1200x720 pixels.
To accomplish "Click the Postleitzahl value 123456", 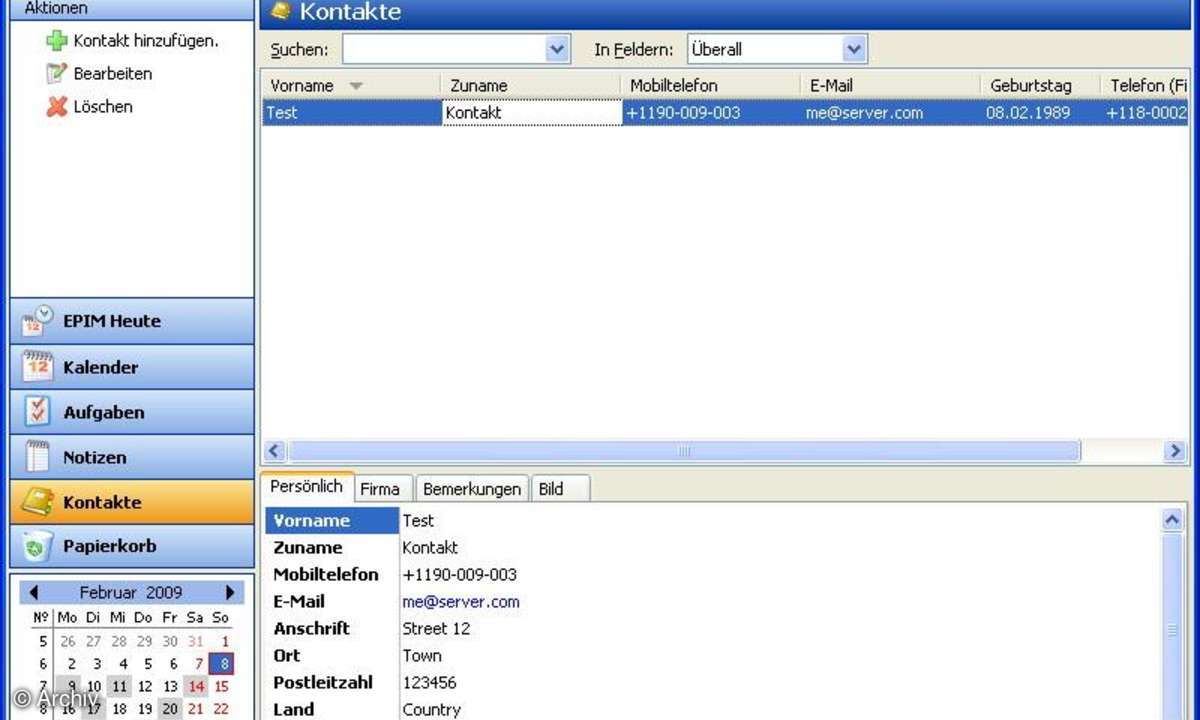I will (x=429, y=683).
